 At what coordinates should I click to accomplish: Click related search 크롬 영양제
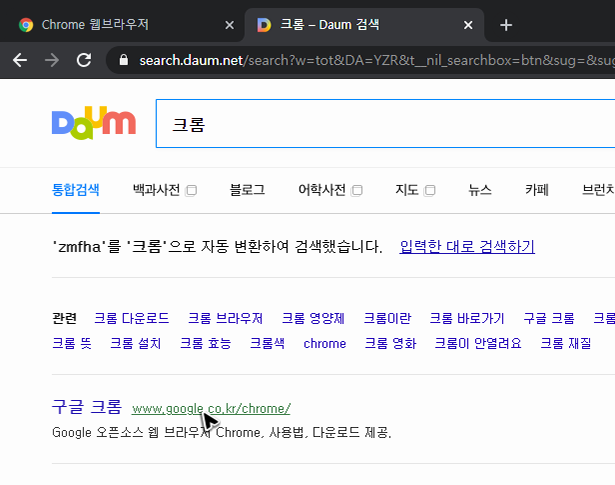click(x=313, y=318)
